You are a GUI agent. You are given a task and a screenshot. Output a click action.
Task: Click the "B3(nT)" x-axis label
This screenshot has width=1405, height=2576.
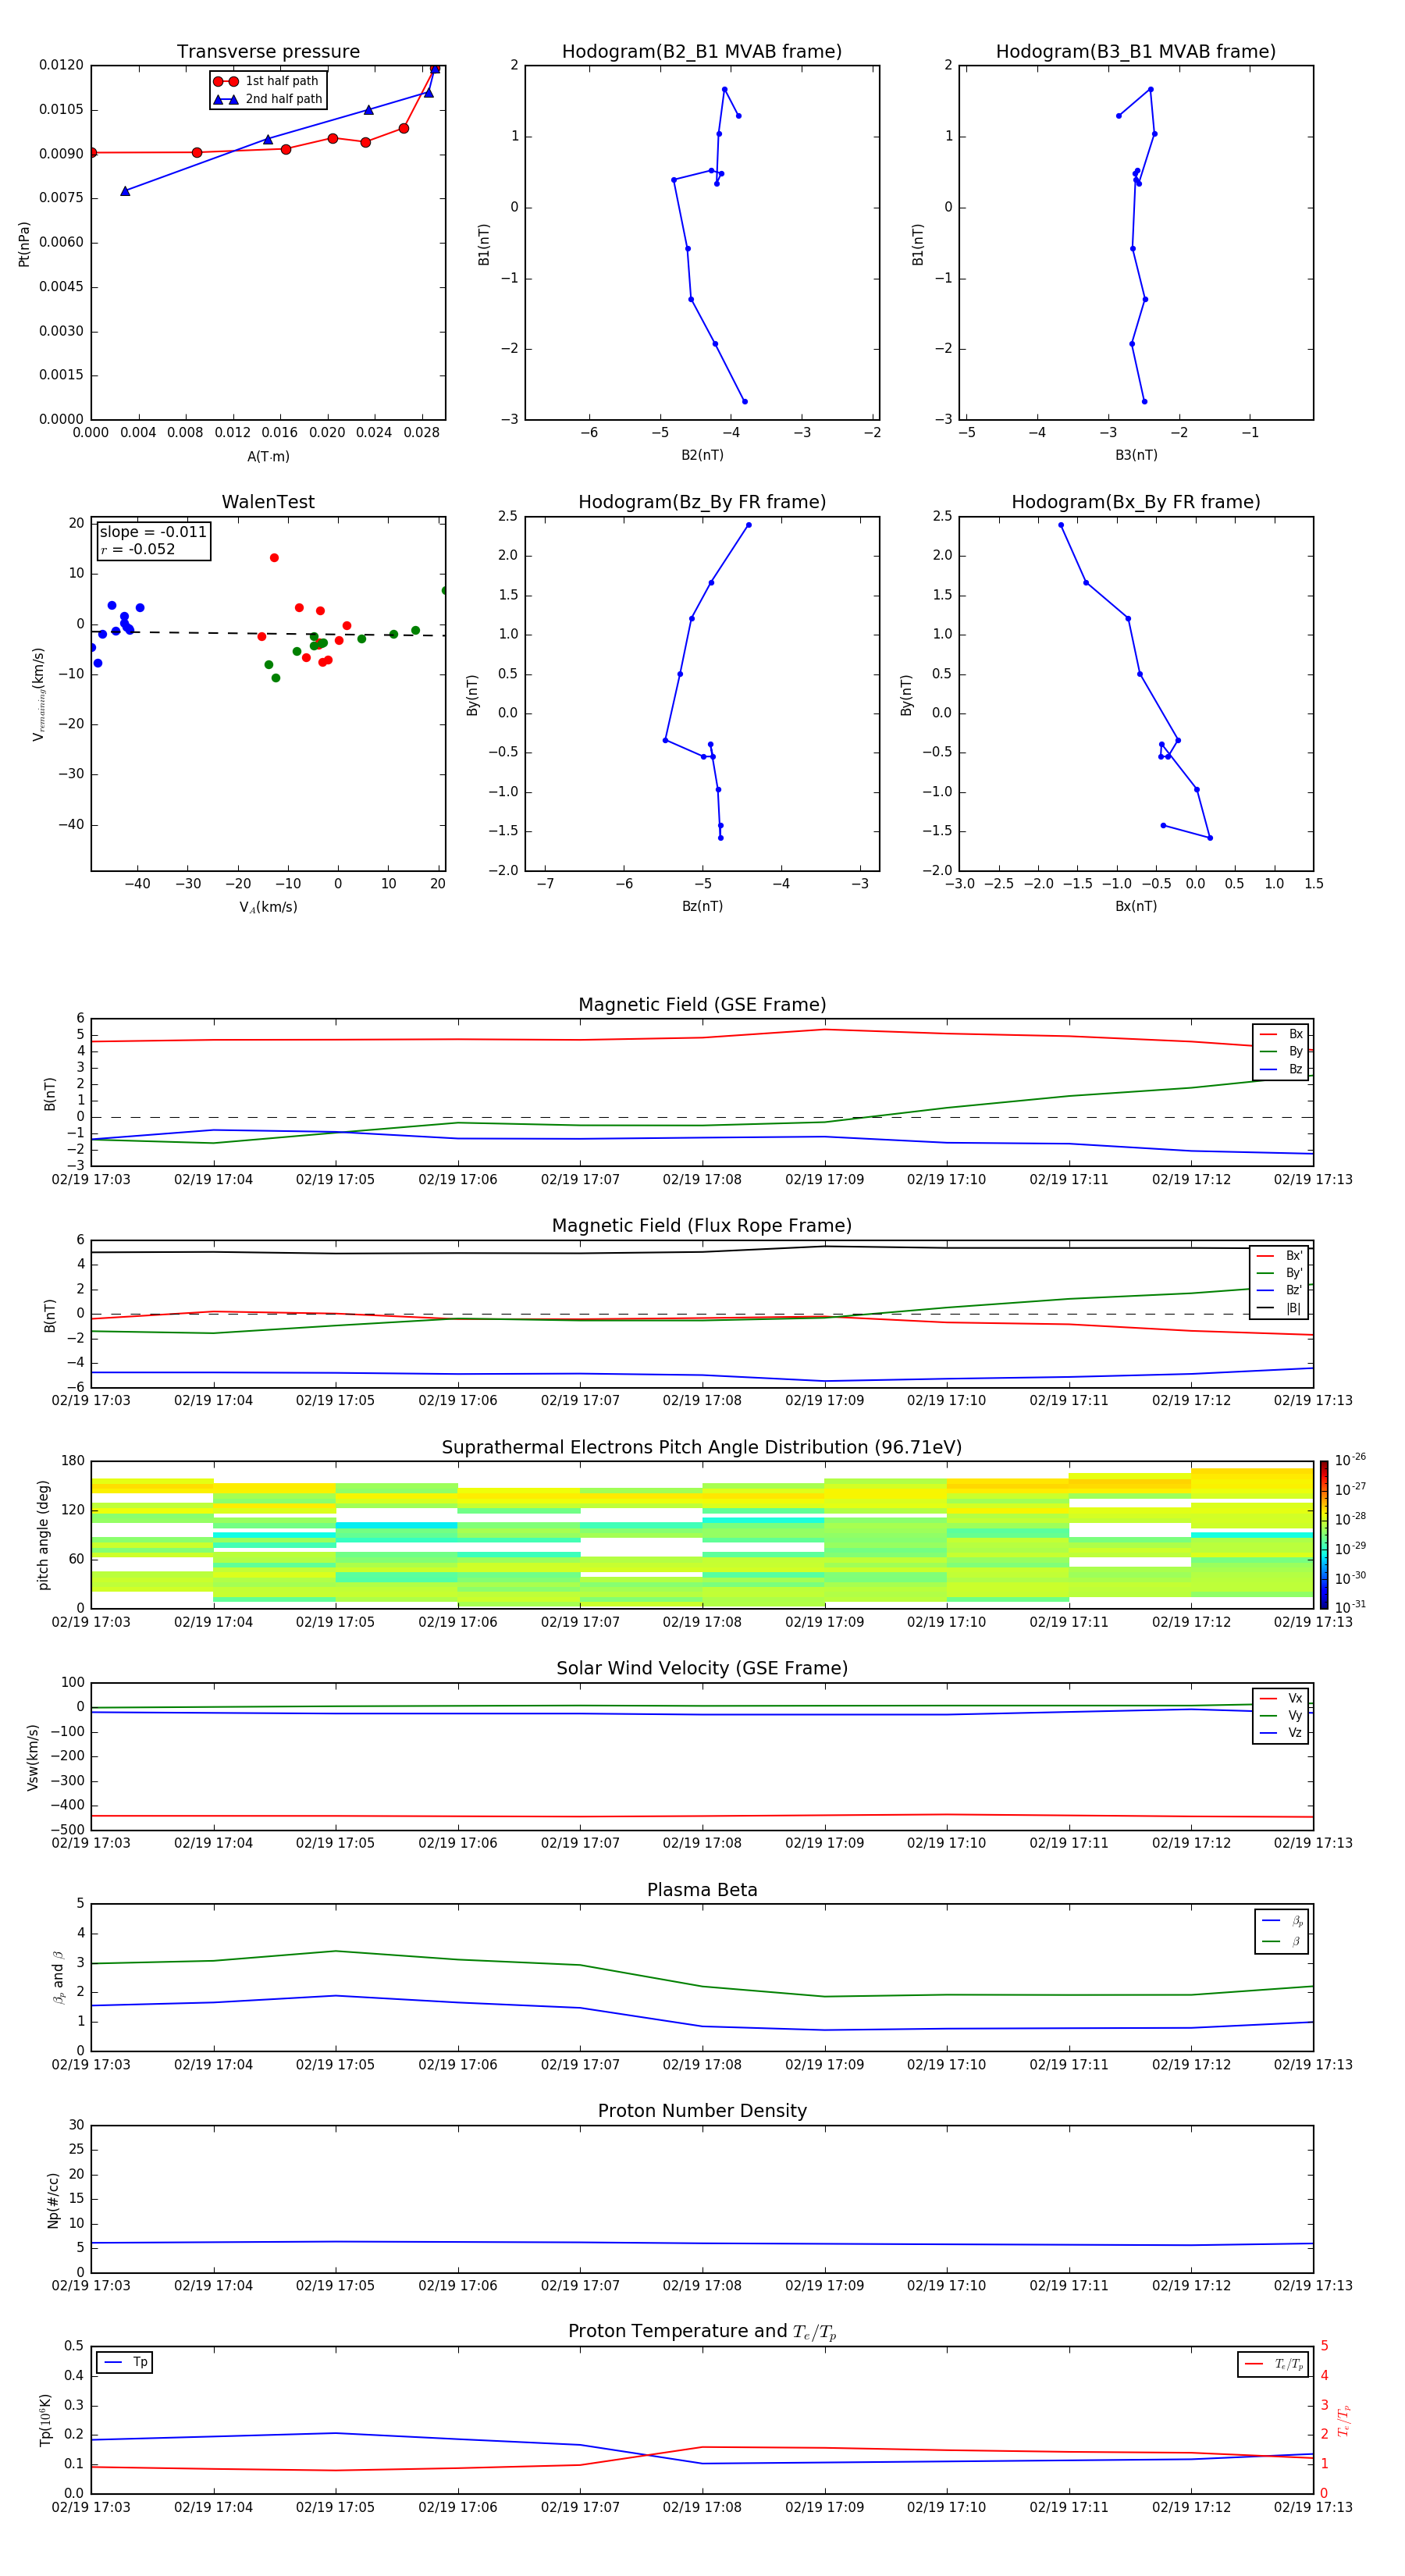[x=1136, y=455]
